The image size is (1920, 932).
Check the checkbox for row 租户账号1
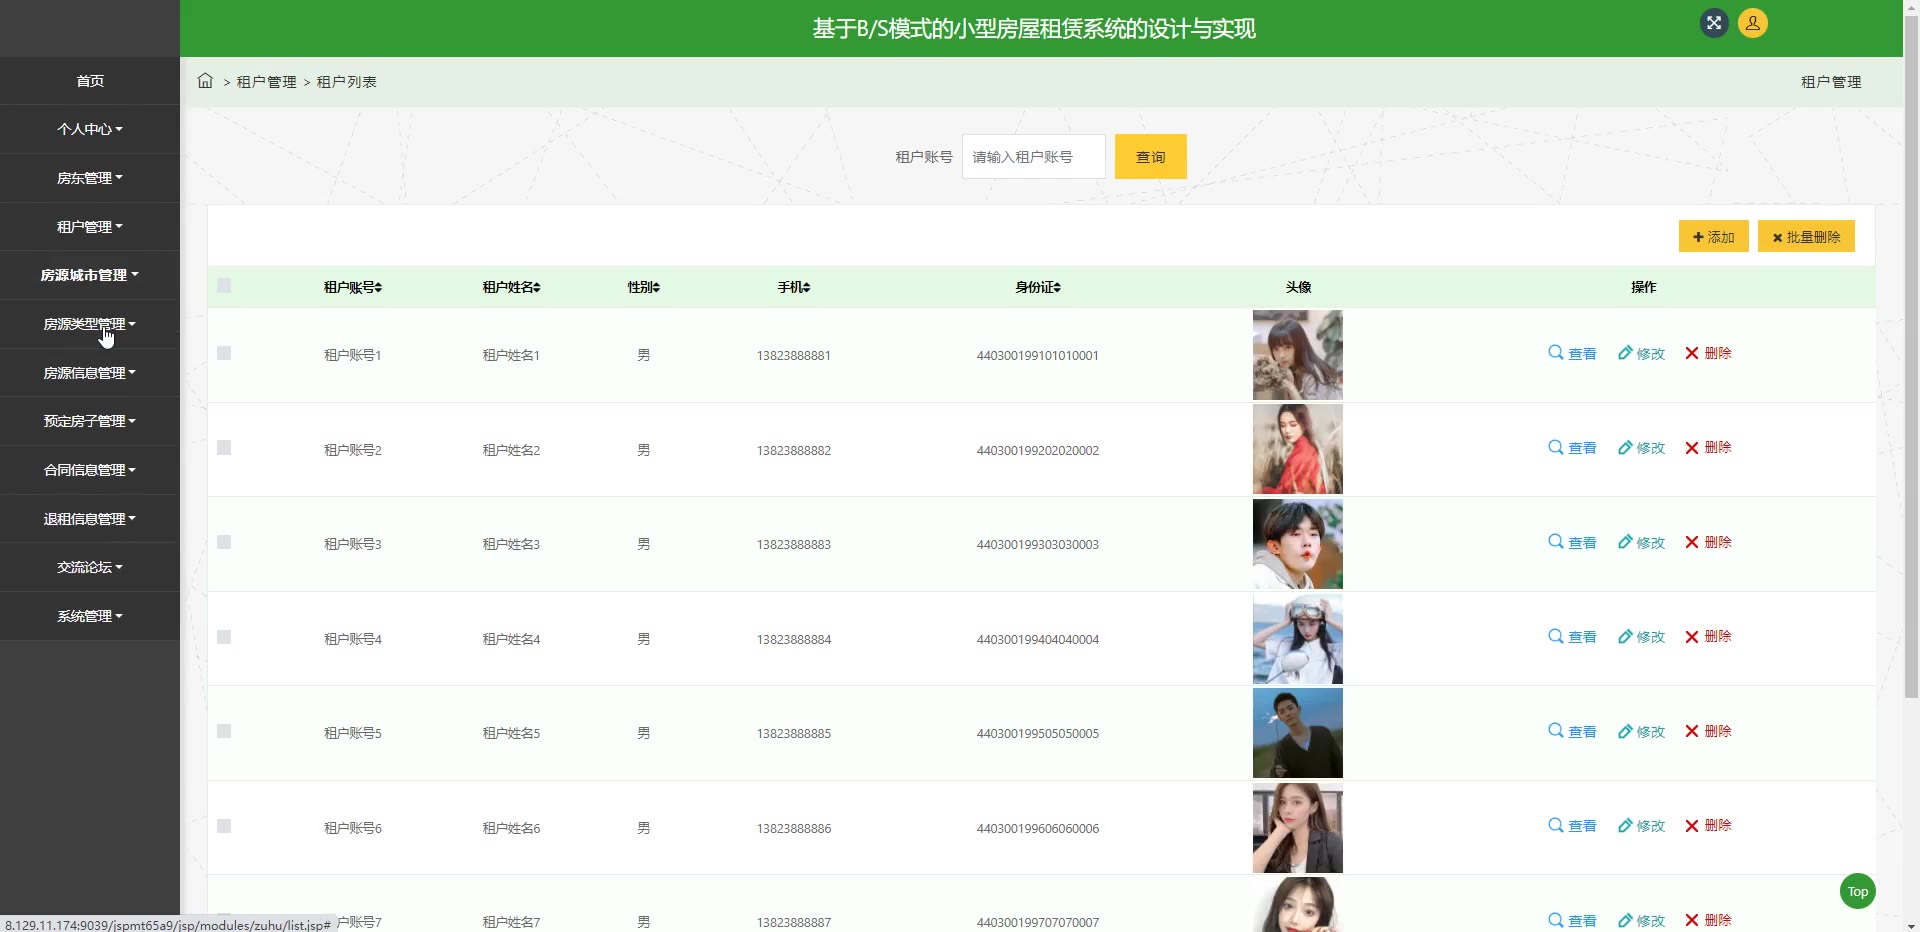(224, 353)
